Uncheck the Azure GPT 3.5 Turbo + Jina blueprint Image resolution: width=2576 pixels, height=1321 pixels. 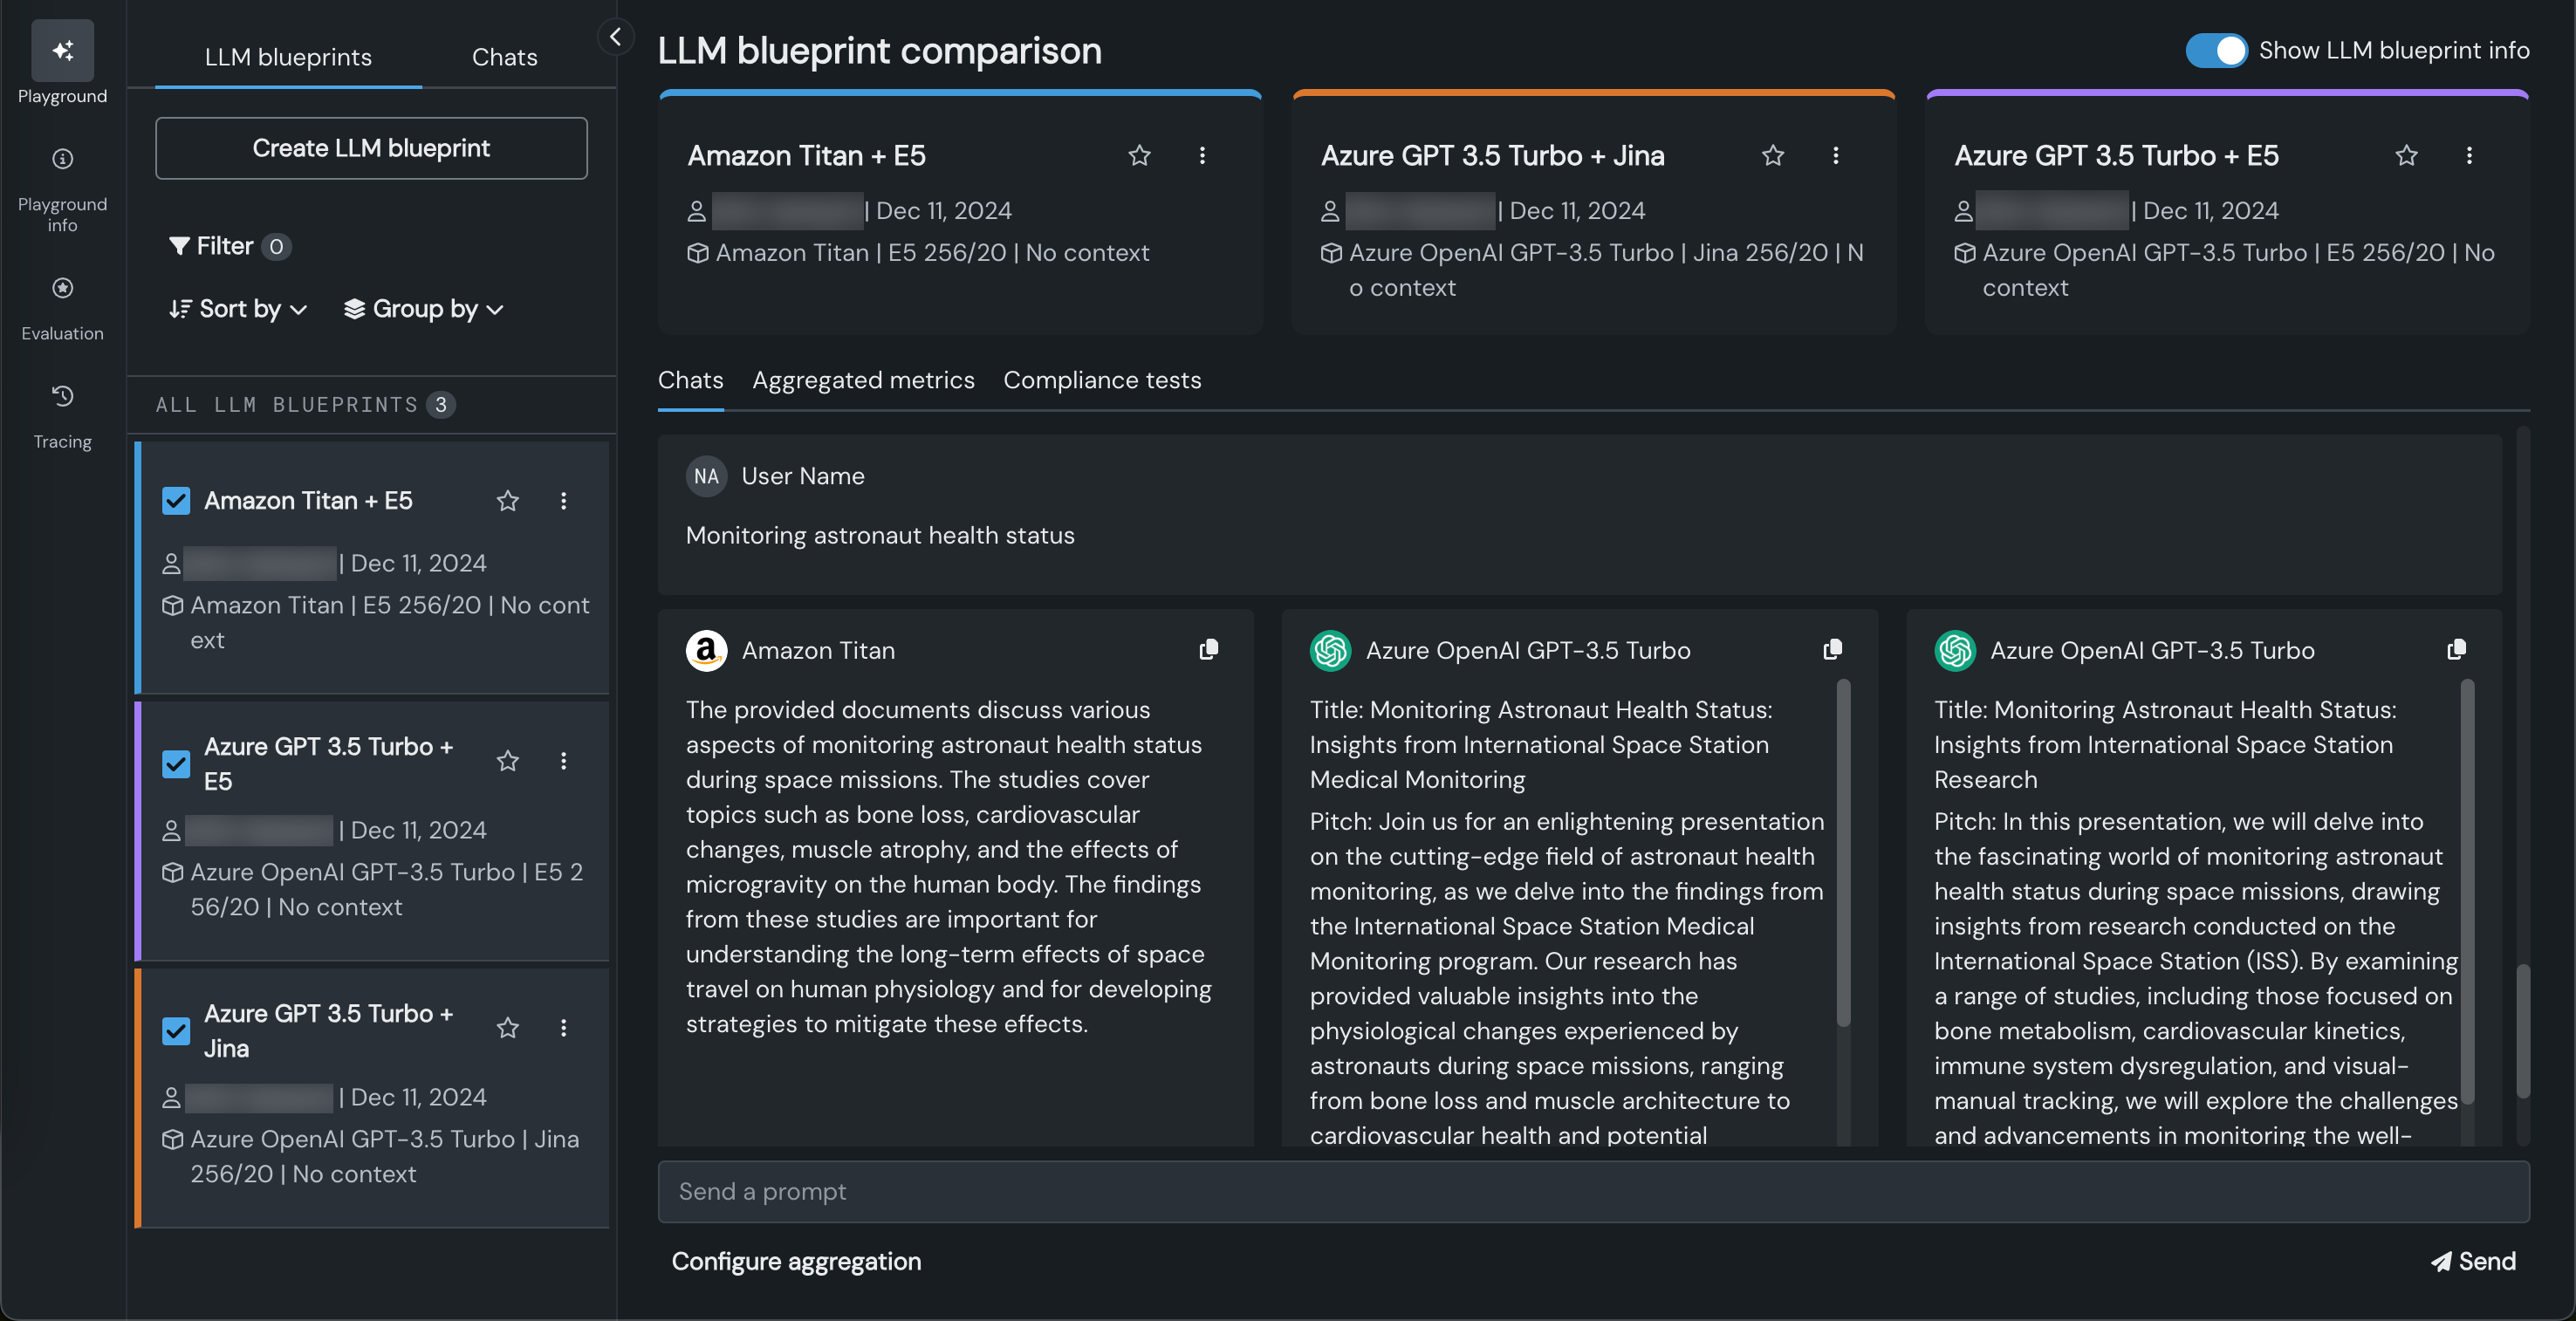176,1030
